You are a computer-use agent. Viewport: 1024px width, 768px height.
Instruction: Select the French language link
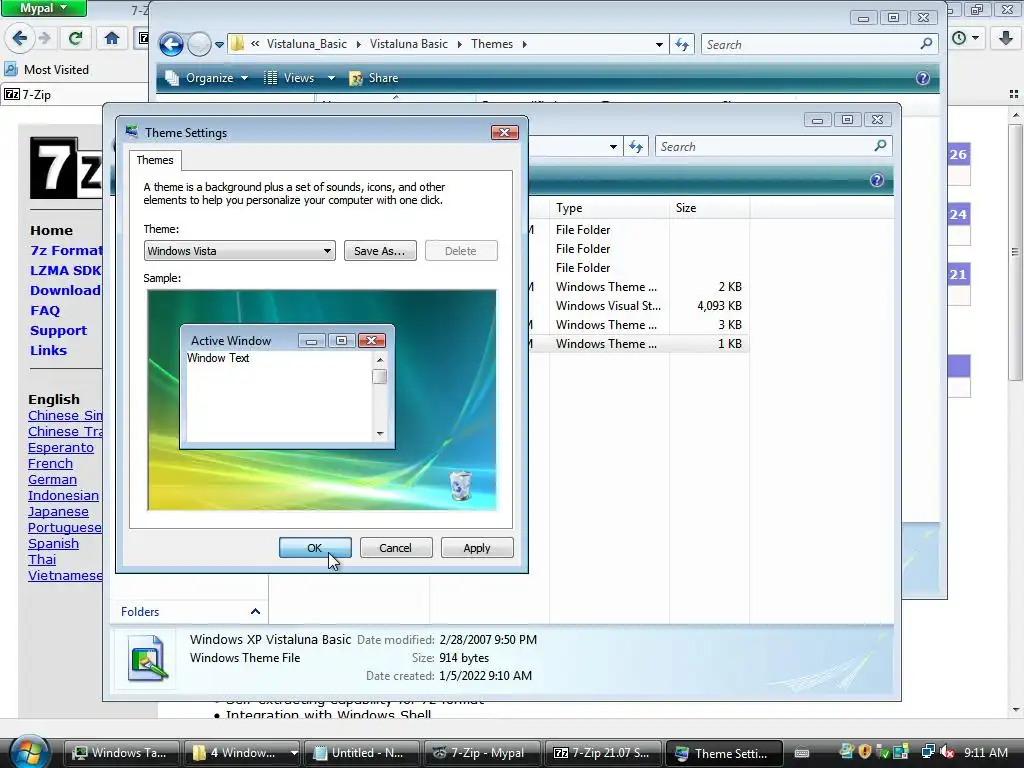click(50, 464)
